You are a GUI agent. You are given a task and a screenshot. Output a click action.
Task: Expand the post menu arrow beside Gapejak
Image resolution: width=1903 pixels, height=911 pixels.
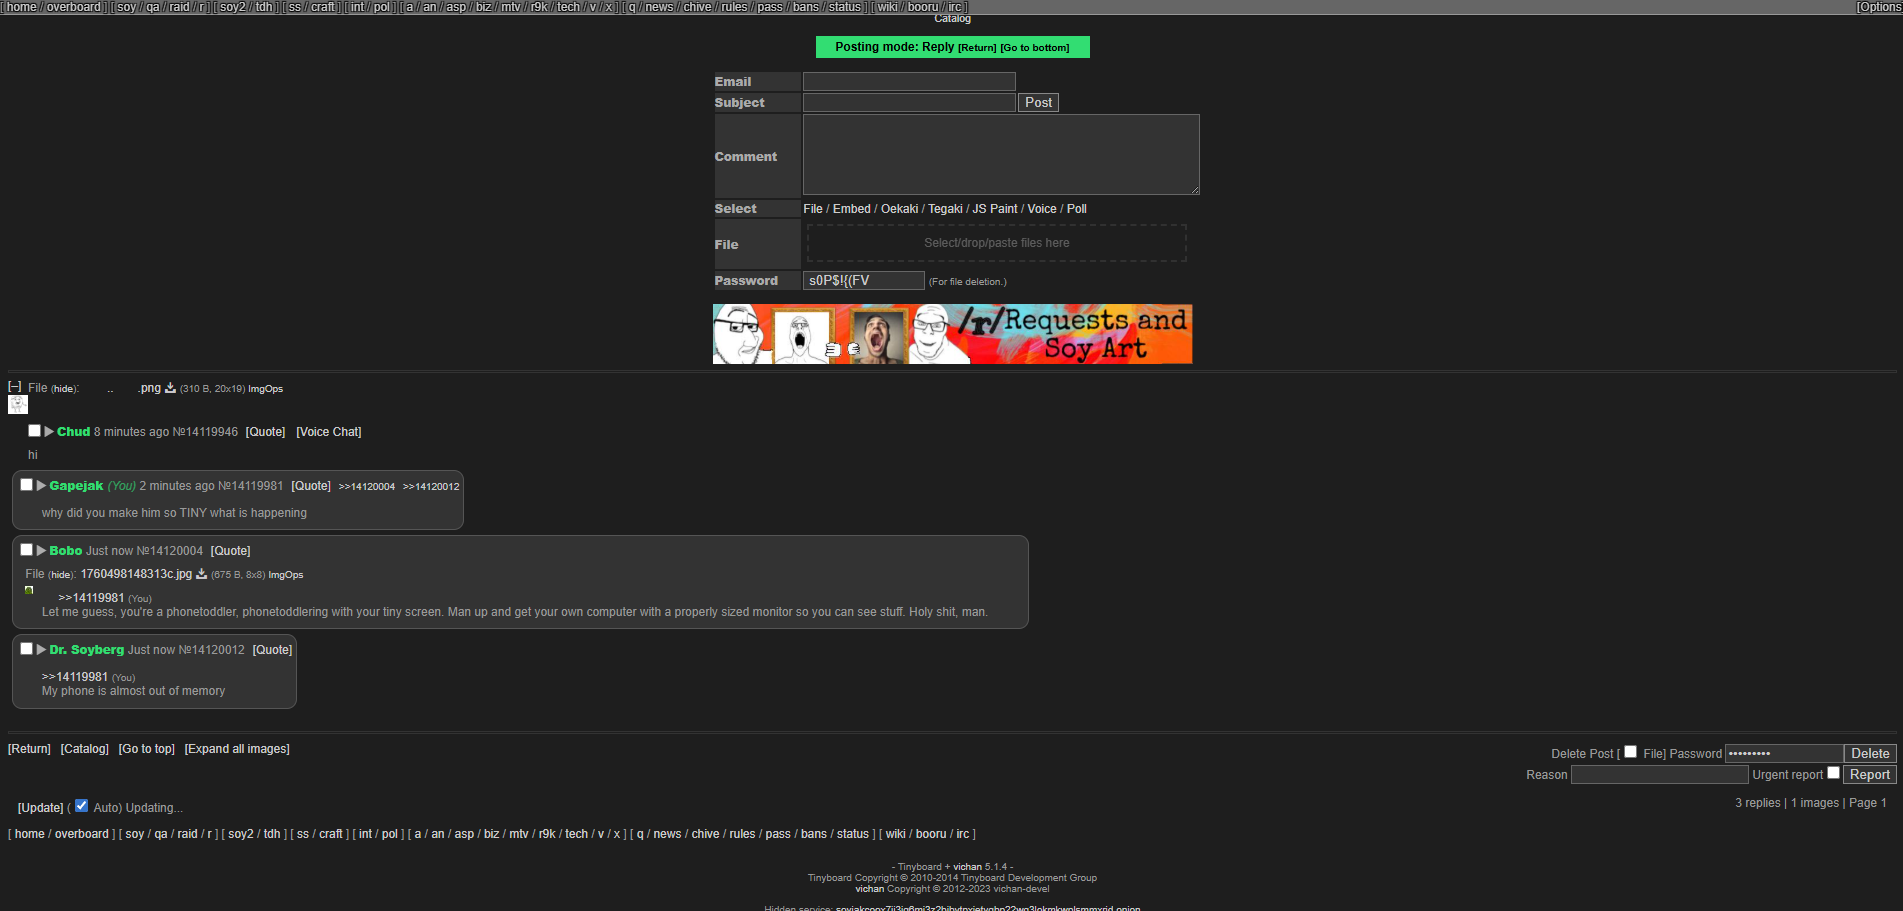pos(41,486)
